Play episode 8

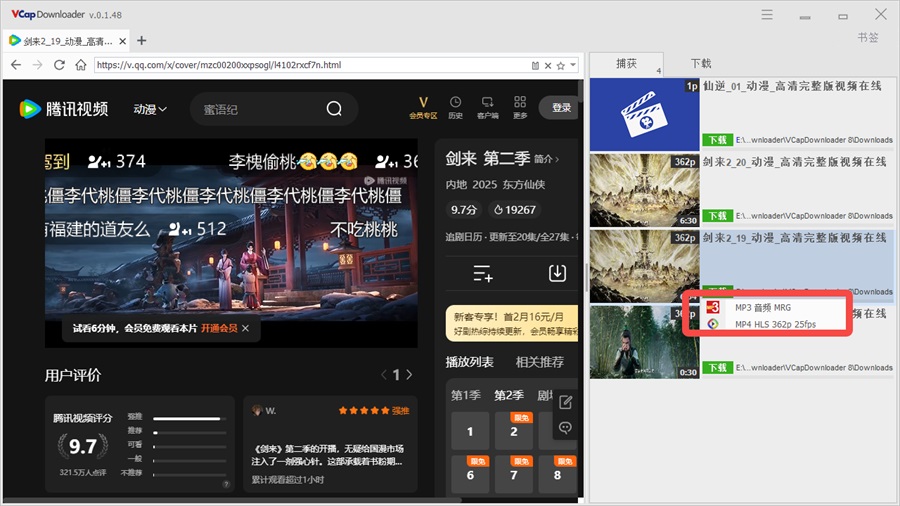point(557,474)
